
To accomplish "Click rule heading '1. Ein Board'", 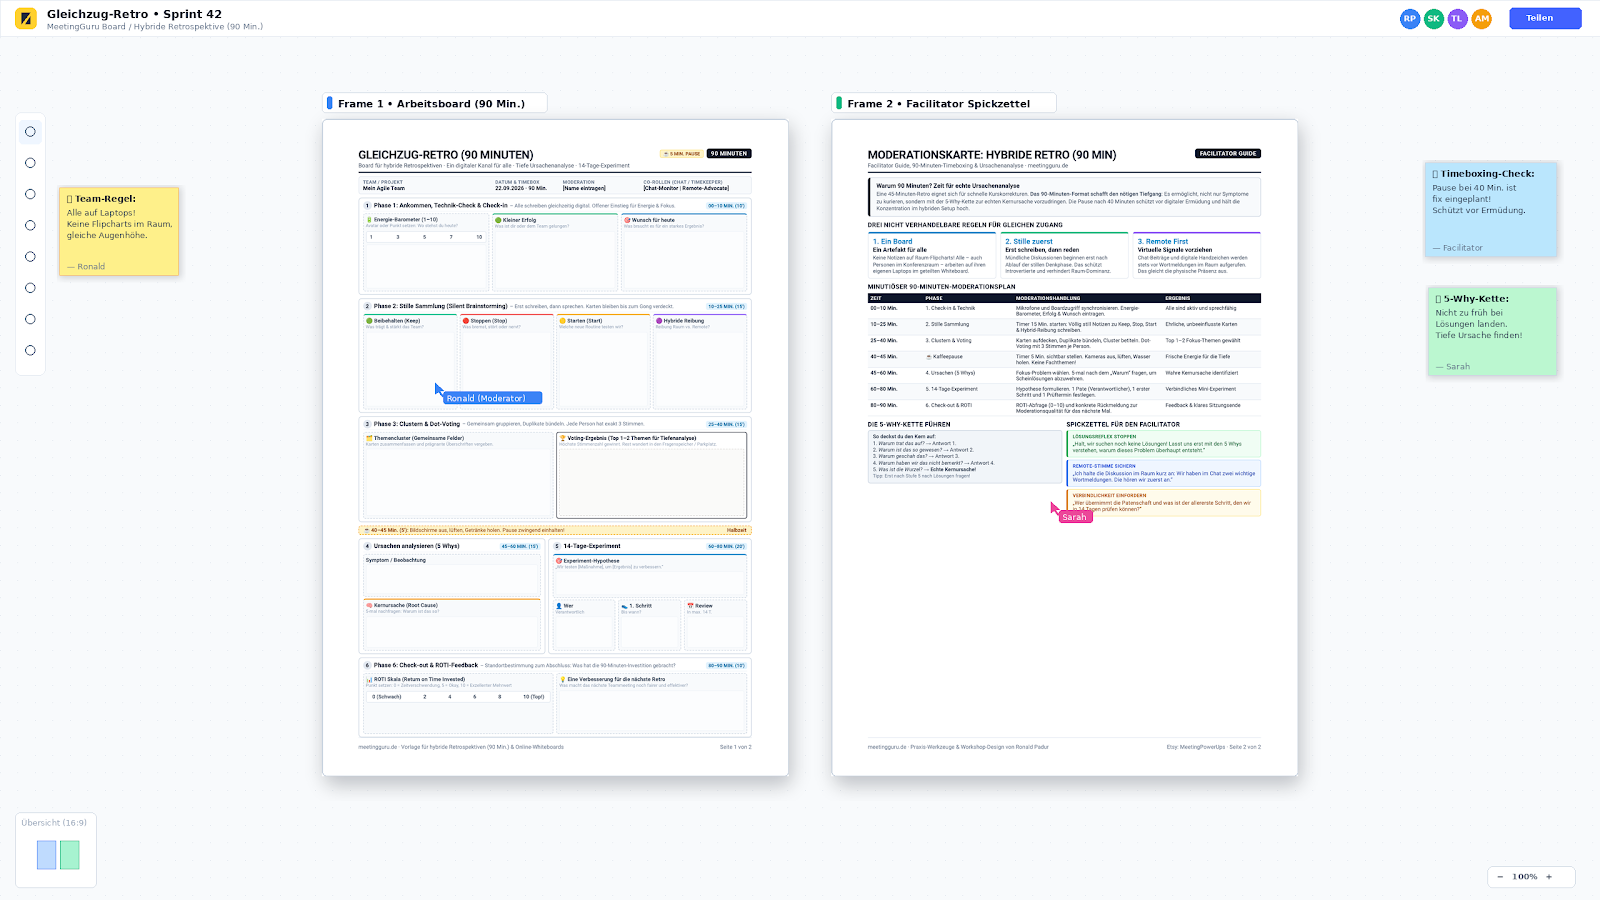I will pyautogui.click(x=892, y=241).
